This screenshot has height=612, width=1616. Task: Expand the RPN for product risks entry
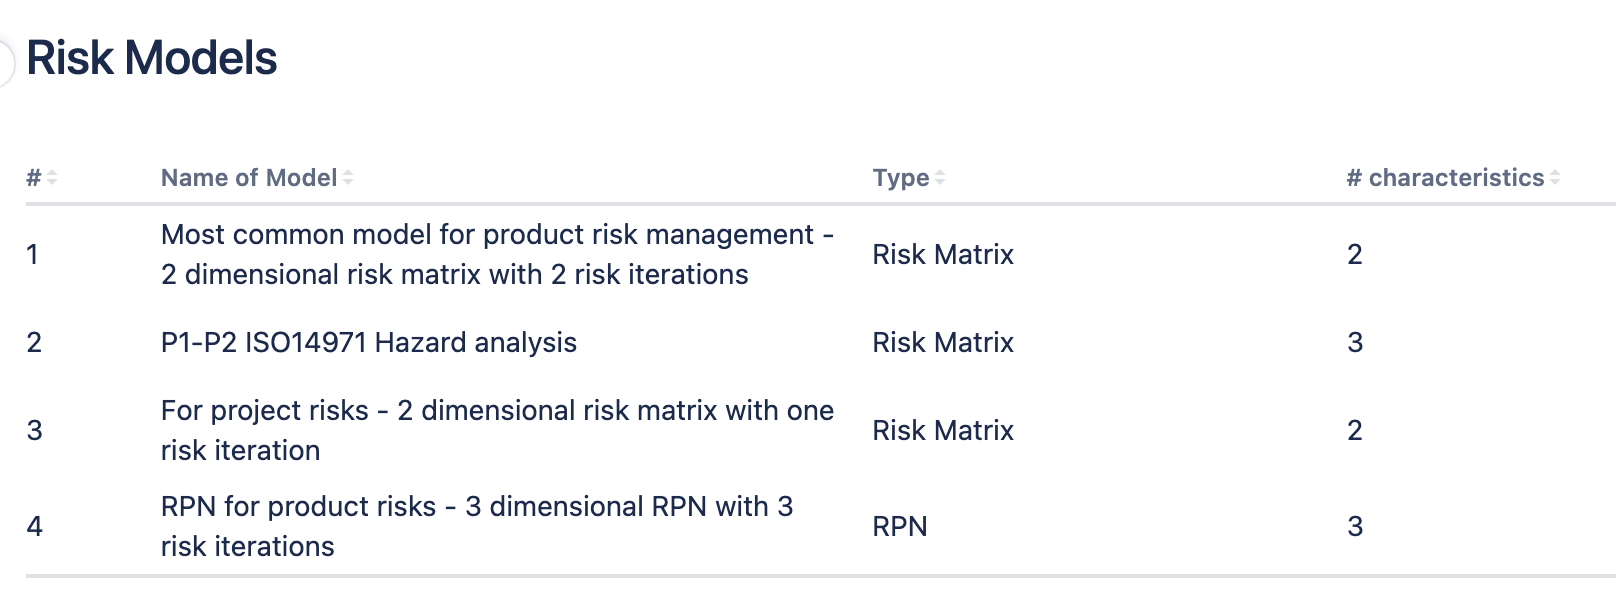[x=477, y=526]
